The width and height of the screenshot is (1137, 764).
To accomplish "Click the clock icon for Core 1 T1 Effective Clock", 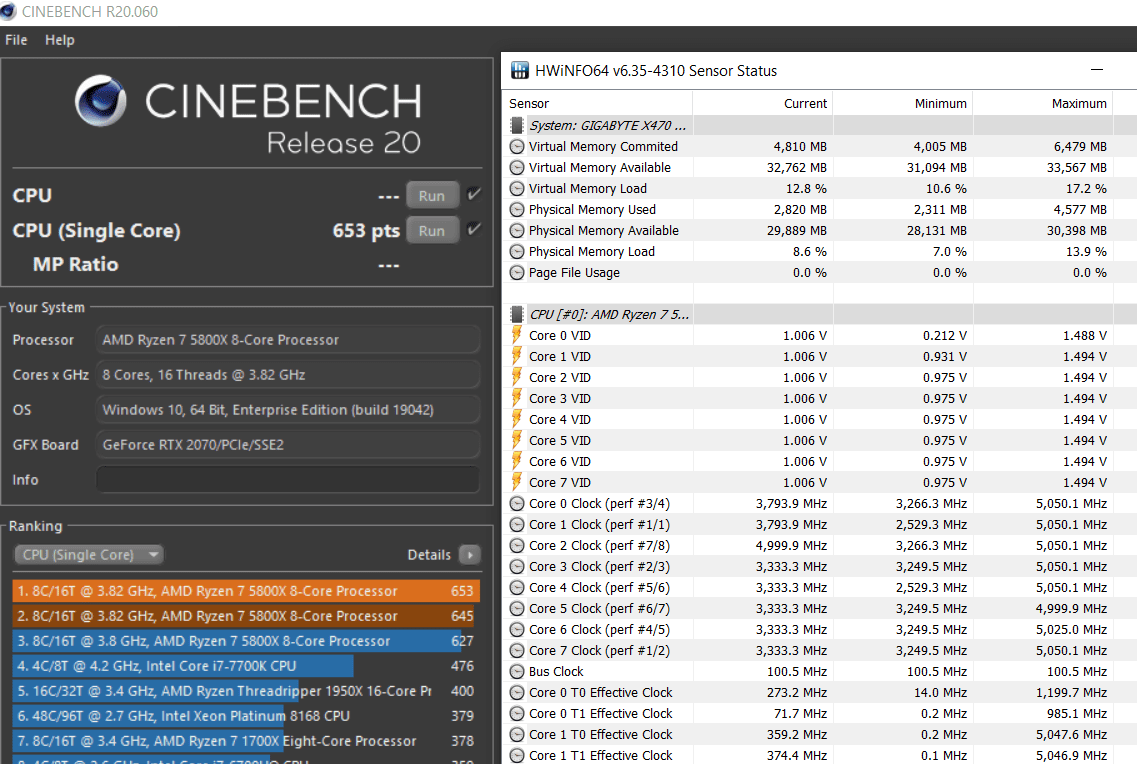I will point(517,756).
